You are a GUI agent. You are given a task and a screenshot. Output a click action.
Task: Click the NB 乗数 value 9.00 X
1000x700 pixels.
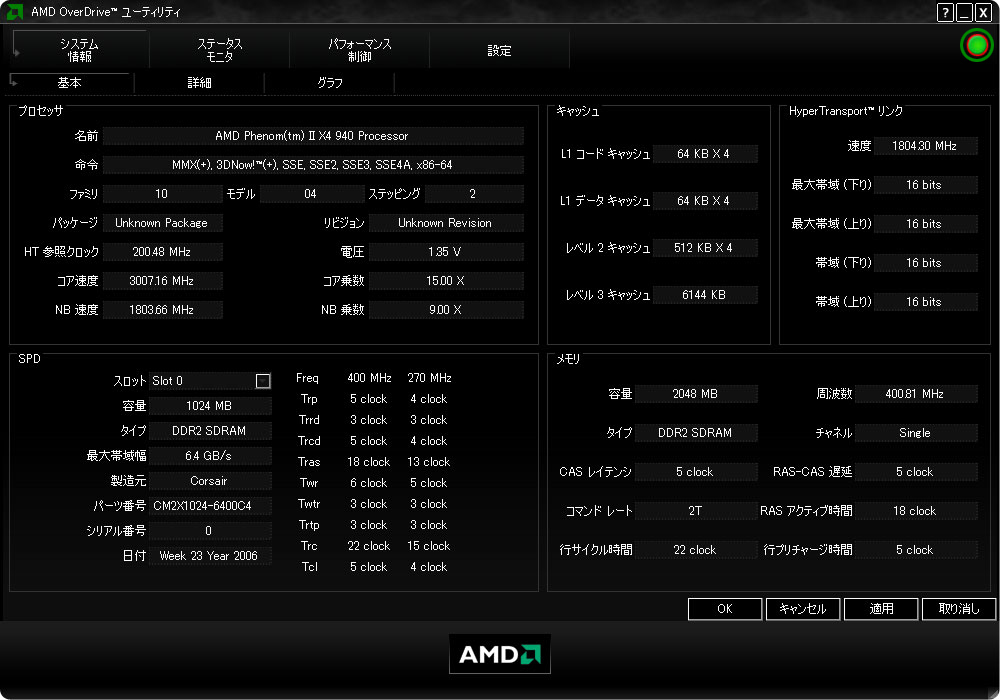445,310
